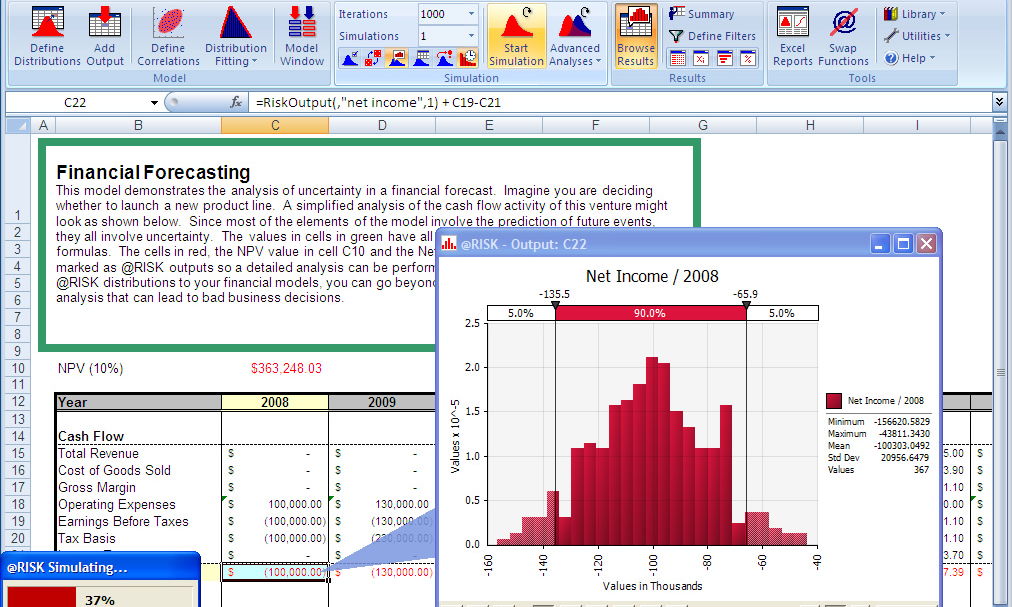Open Name Box dropdown arrow next to C22
This screenshot has width=1012, height=607.
(x=154, y=103)
